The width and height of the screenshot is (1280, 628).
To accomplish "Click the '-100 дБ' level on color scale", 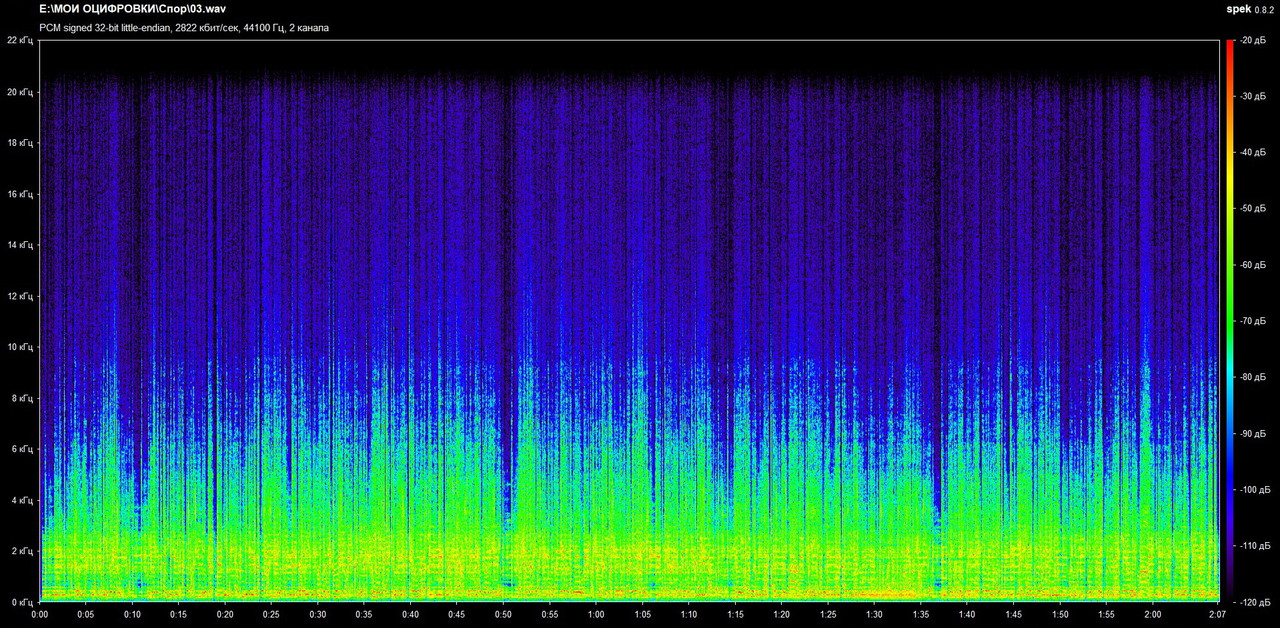I will point(1255,490).
